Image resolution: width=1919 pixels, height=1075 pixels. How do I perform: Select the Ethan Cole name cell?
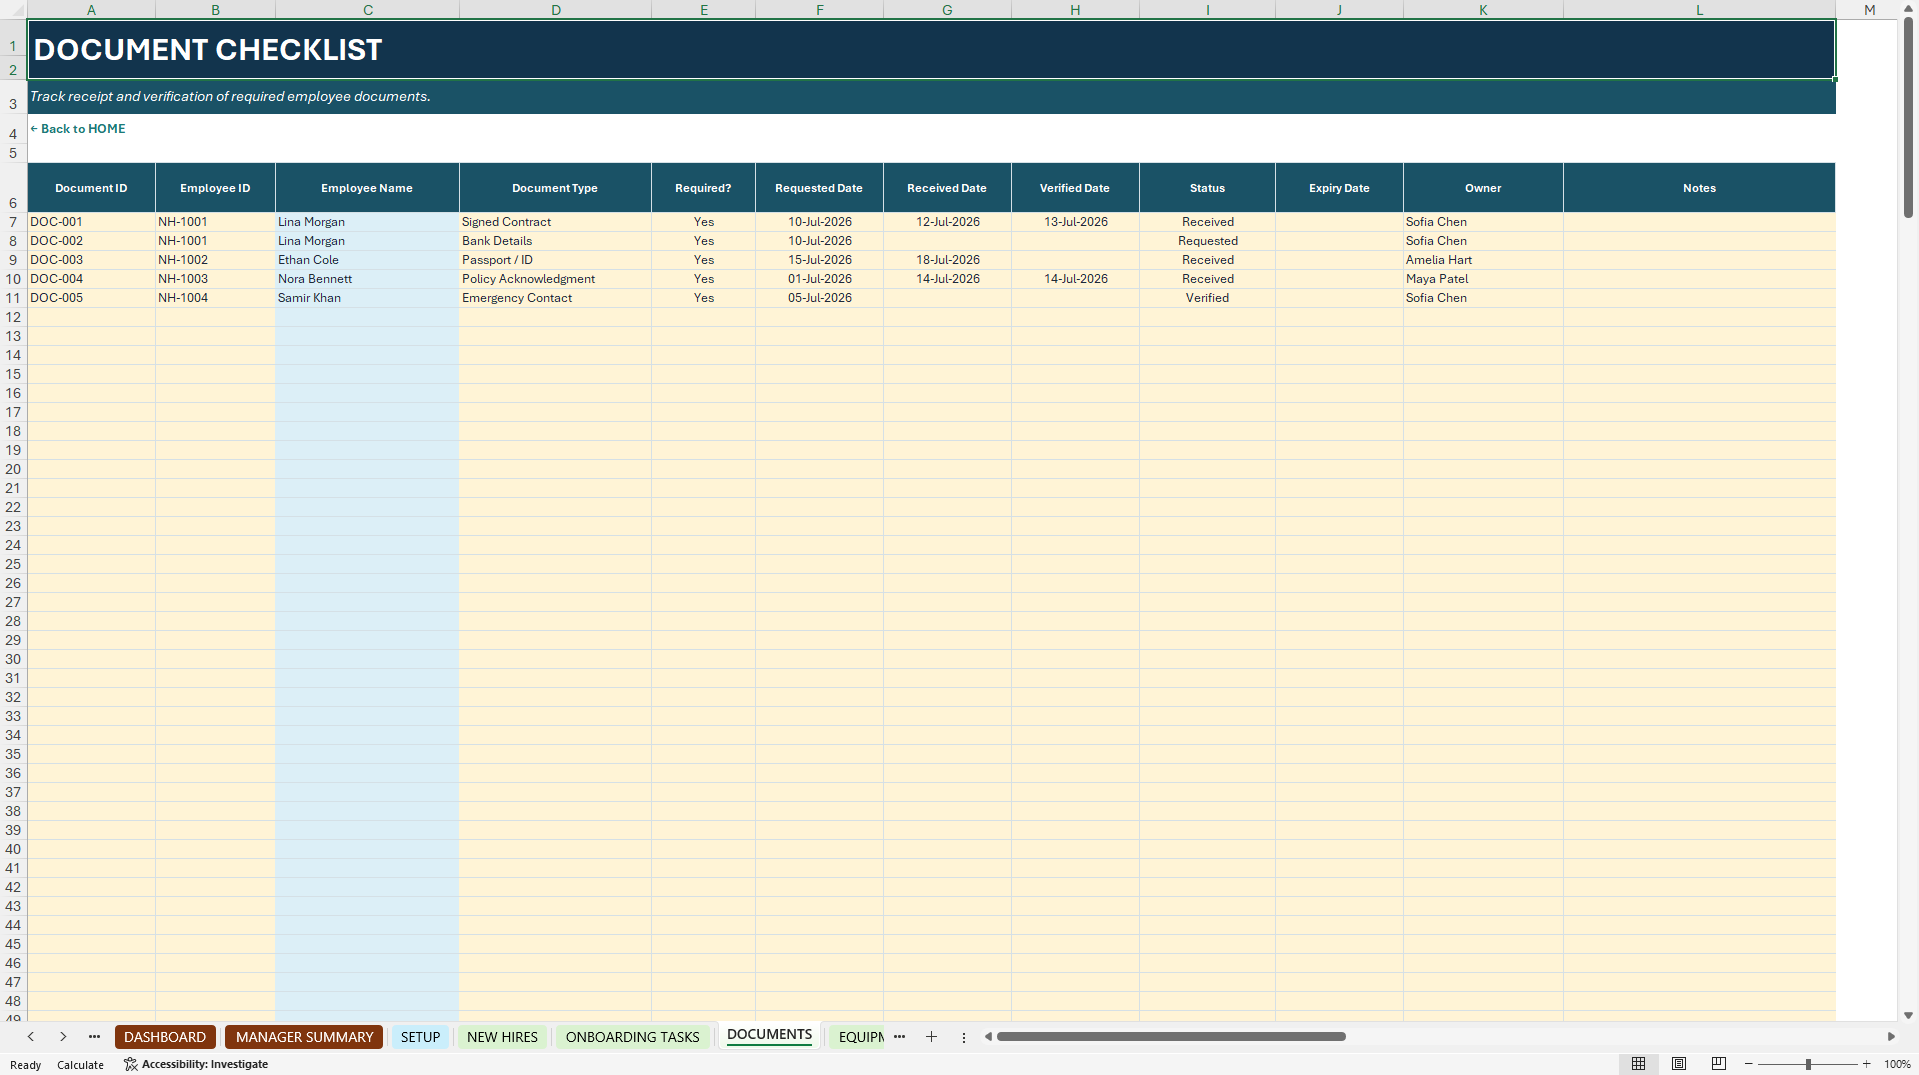click(x=367, y=260)
